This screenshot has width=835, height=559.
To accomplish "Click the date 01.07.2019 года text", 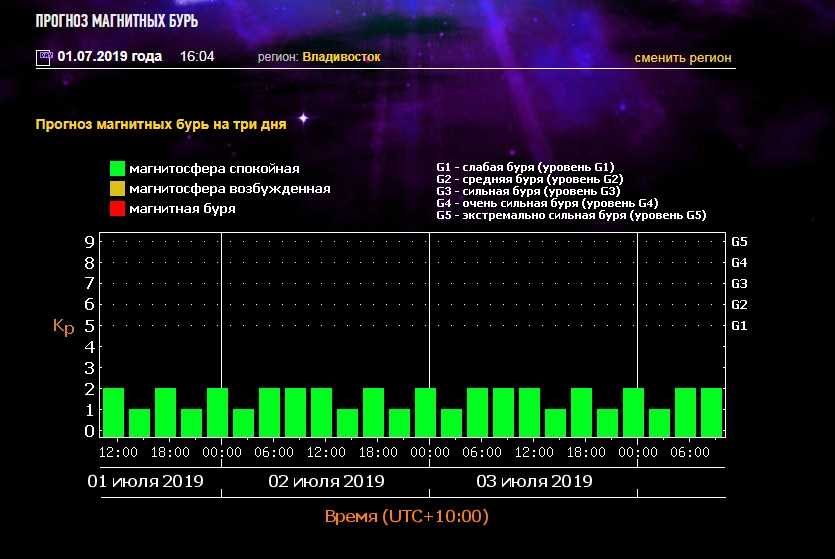I will pyautogui.click(x=110, y=56).
